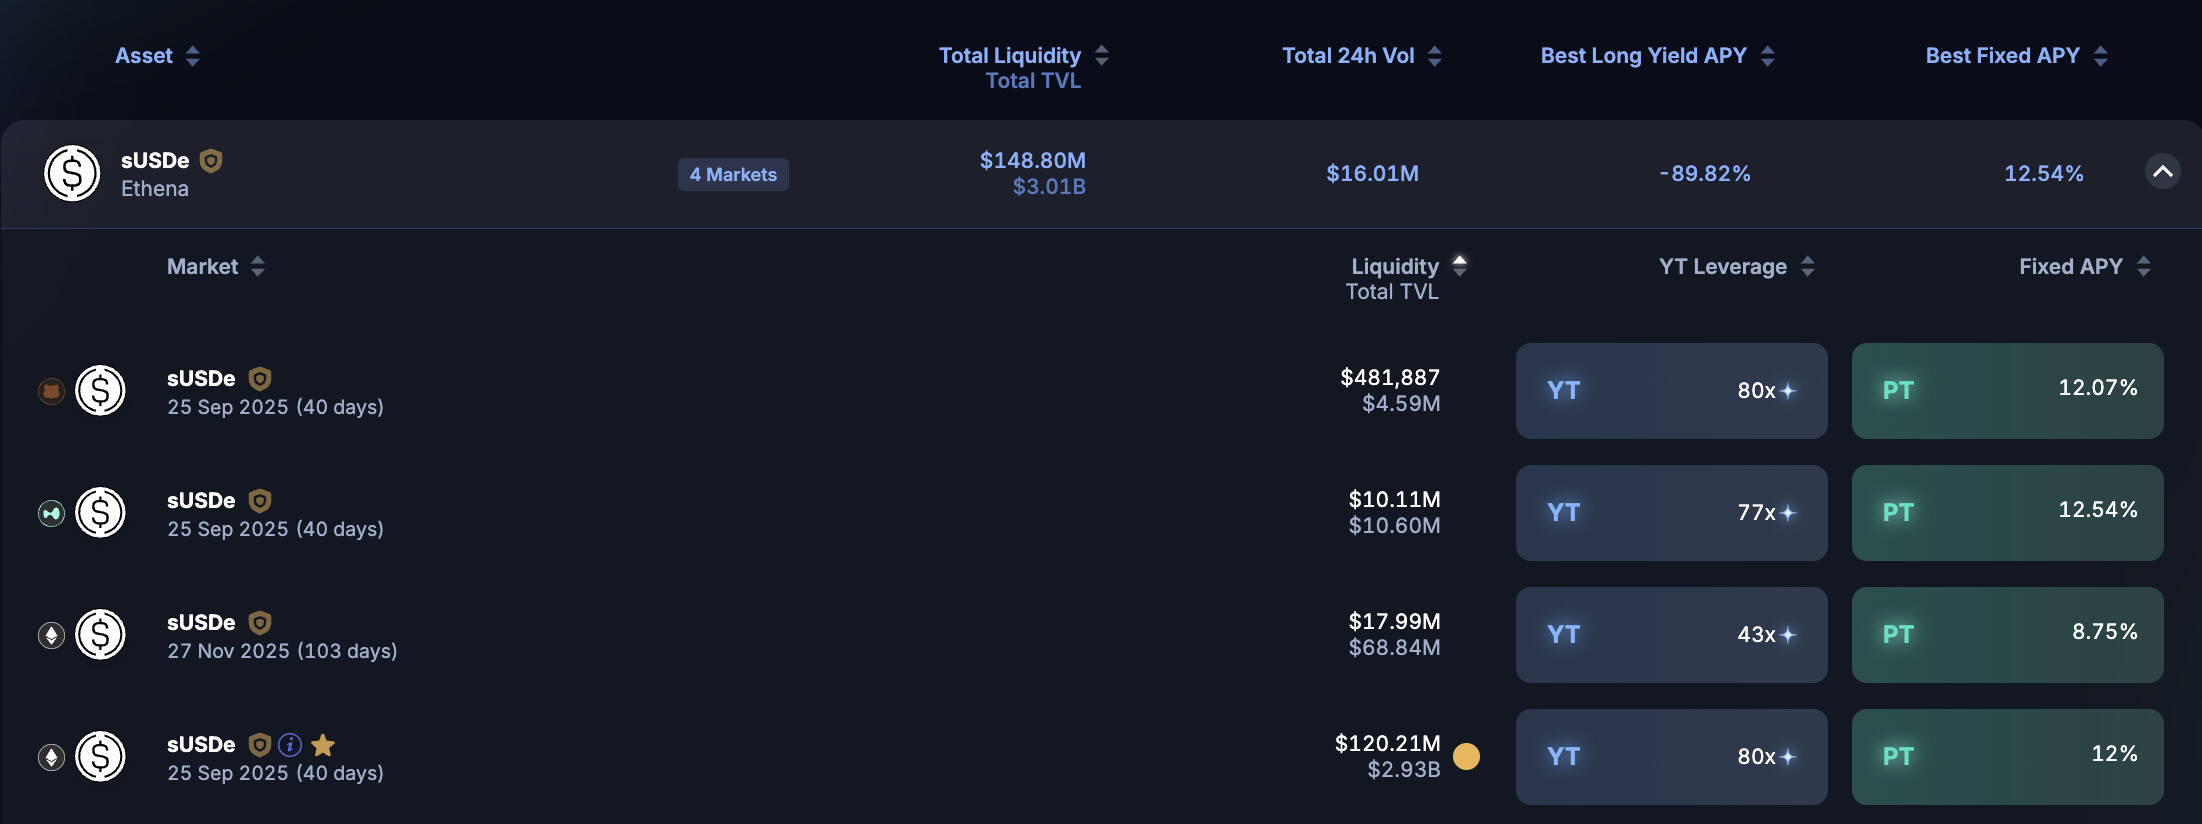
Task: Click the gold star on the last sUSDe market
Action: (x=323, y=745)
